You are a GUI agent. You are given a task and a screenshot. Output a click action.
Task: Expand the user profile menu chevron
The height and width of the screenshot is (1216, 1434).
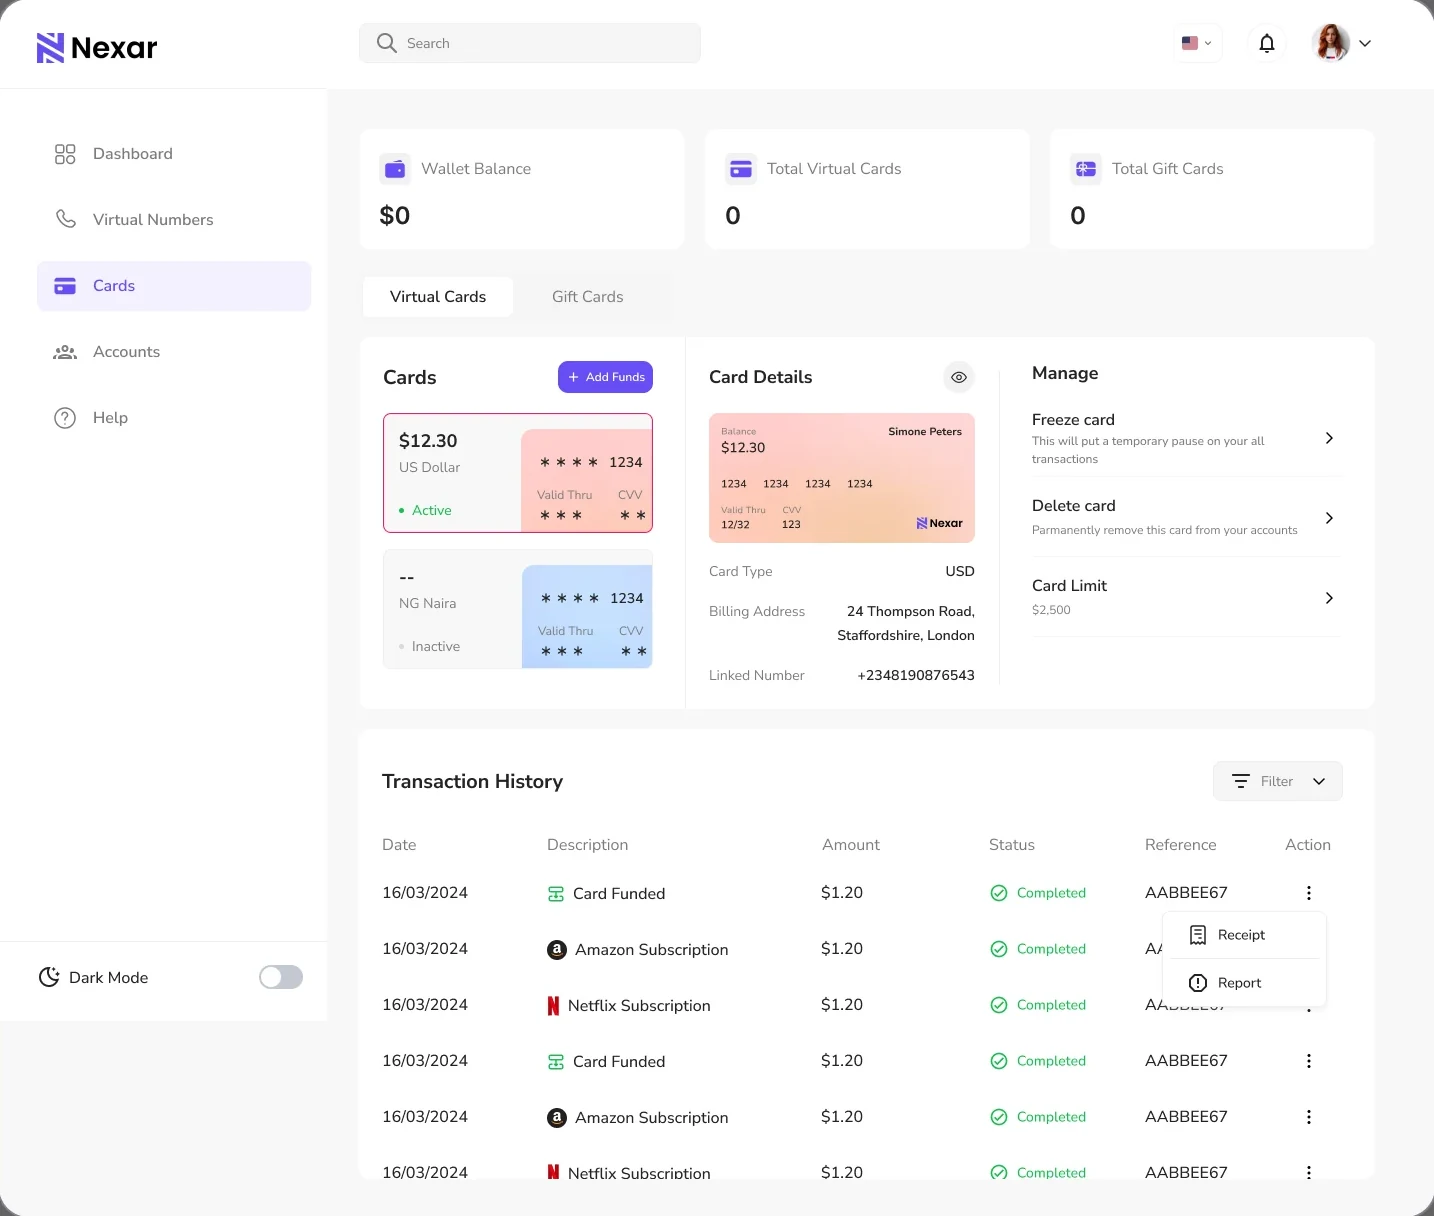[x=1365, y=43]
